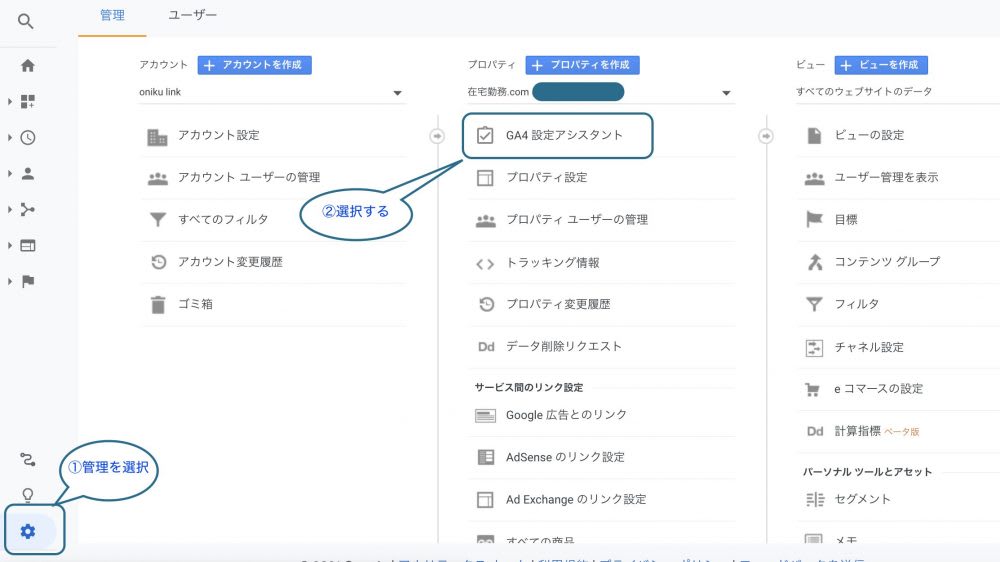Open Behavior reports window icon
Screen dimensions: 1000x562
tap(27, 246)
